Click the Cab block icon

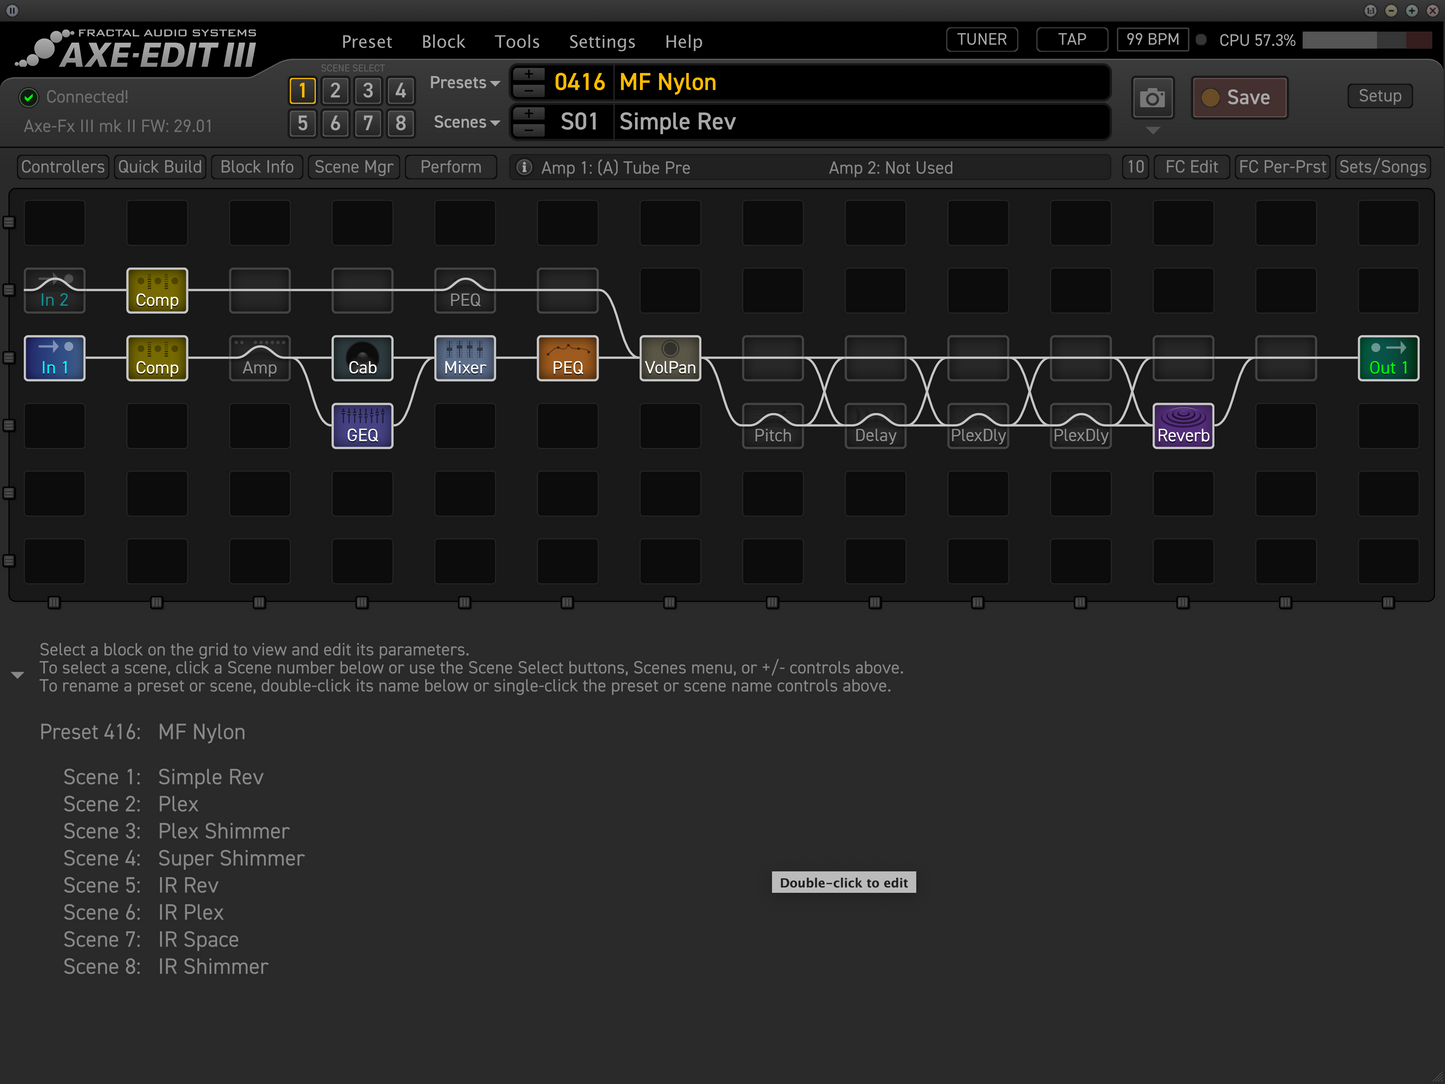[362, 358]
